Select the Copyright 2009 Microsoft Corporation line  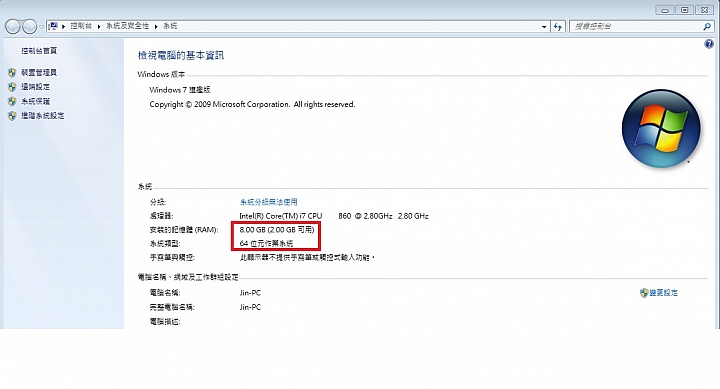(252, 104)
